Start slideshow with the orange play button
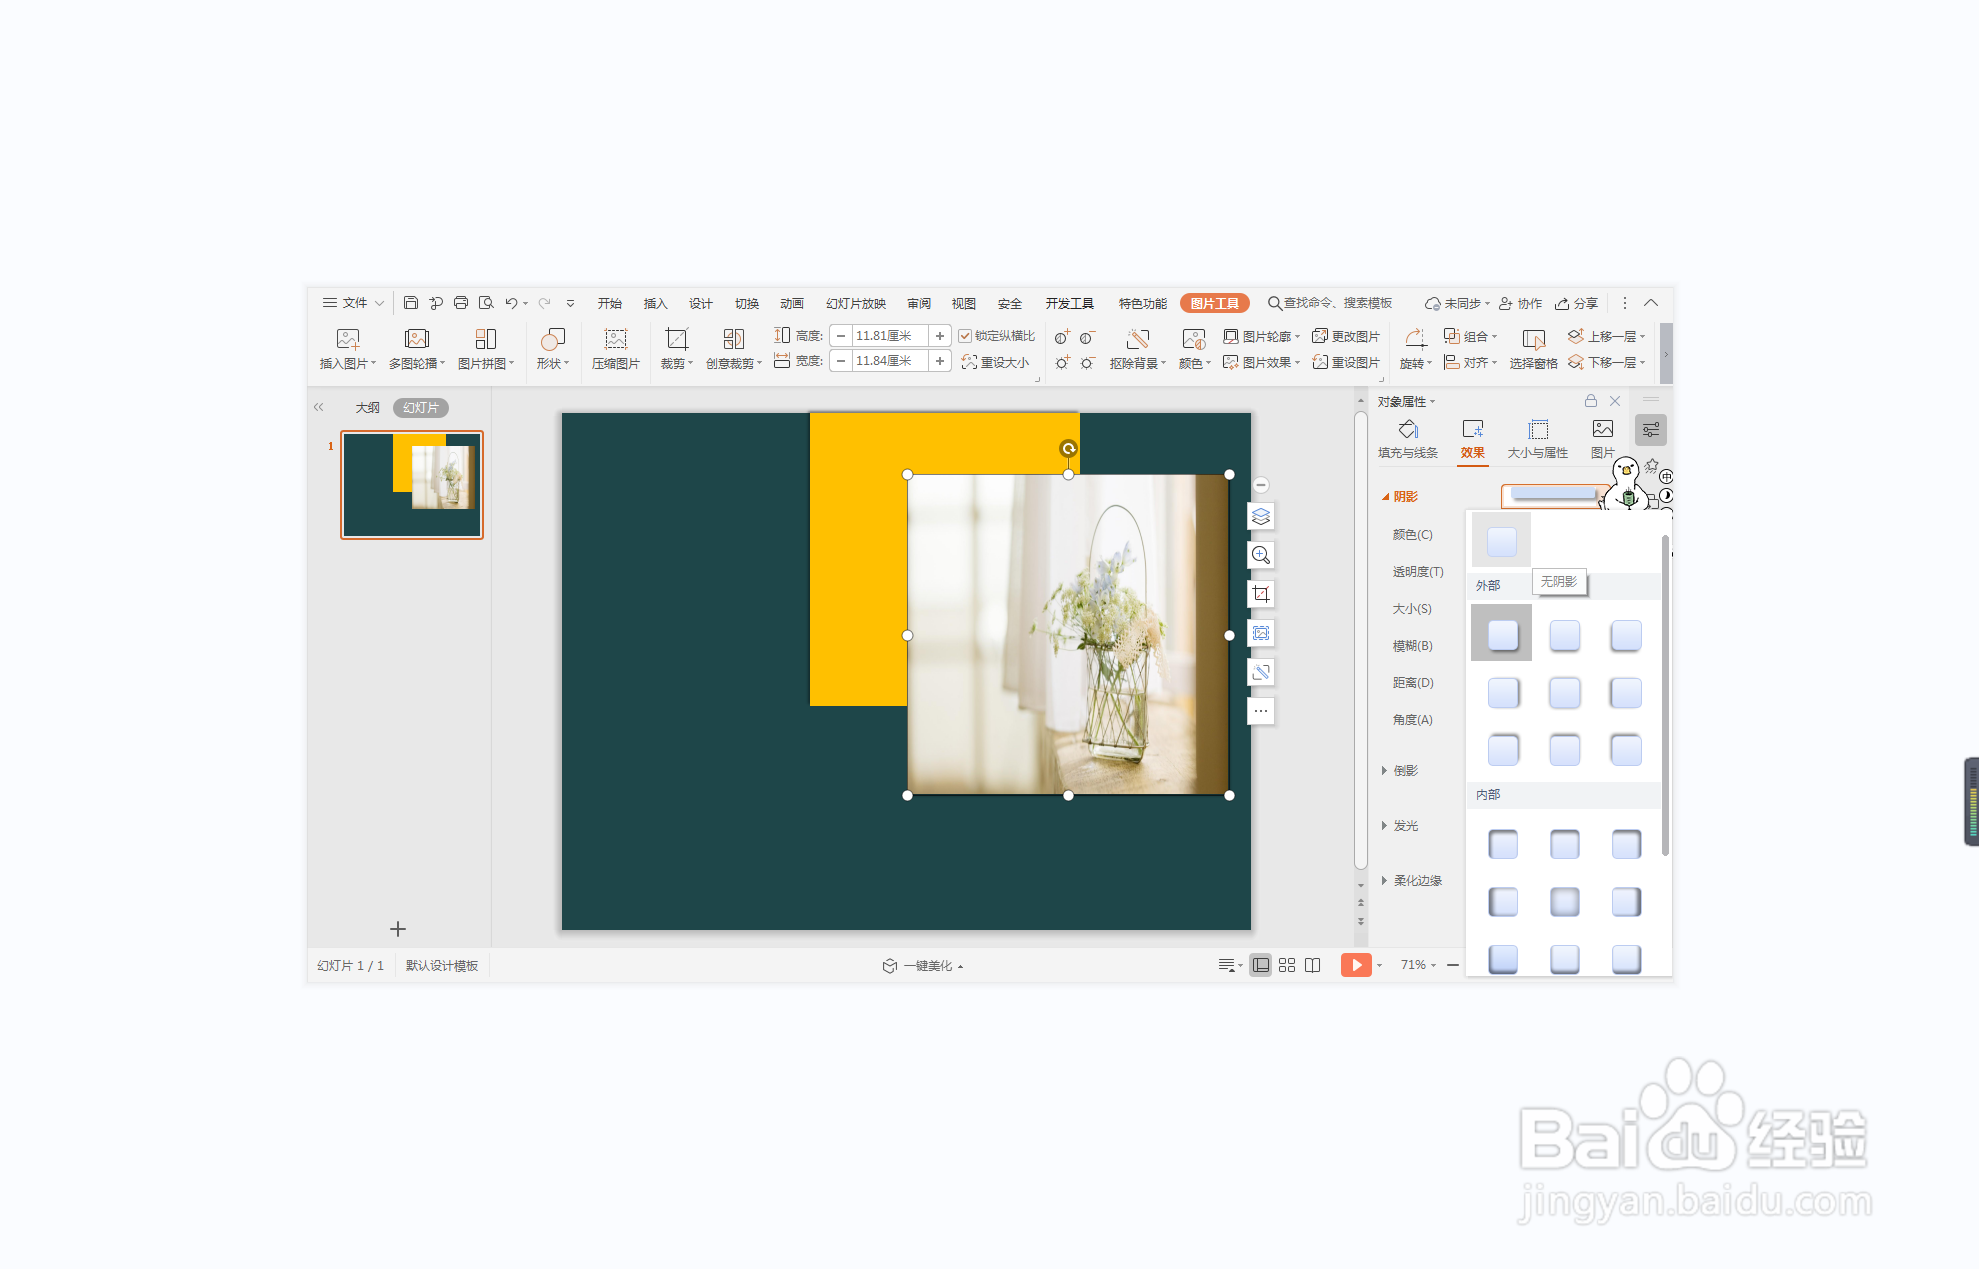The width and height of the screenshot is (1979, 1269). pyautogui.click(x=1355, y=965)
